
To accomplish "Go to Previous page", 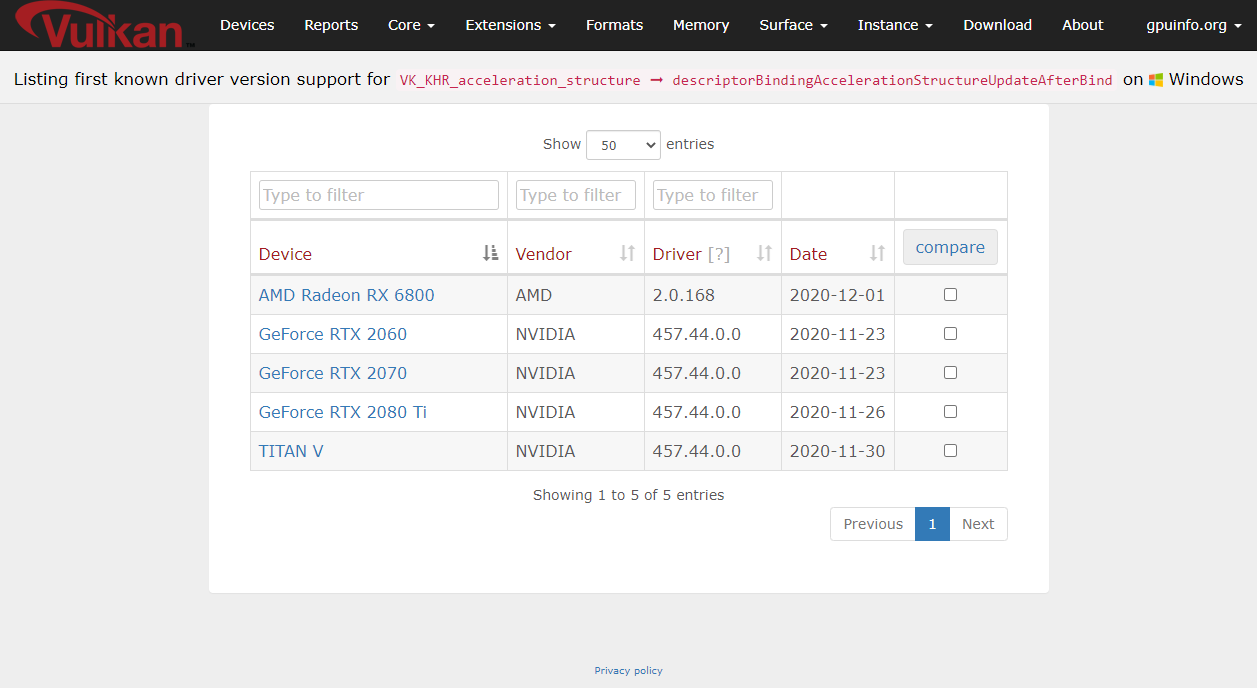I will [x=873, y=524].
